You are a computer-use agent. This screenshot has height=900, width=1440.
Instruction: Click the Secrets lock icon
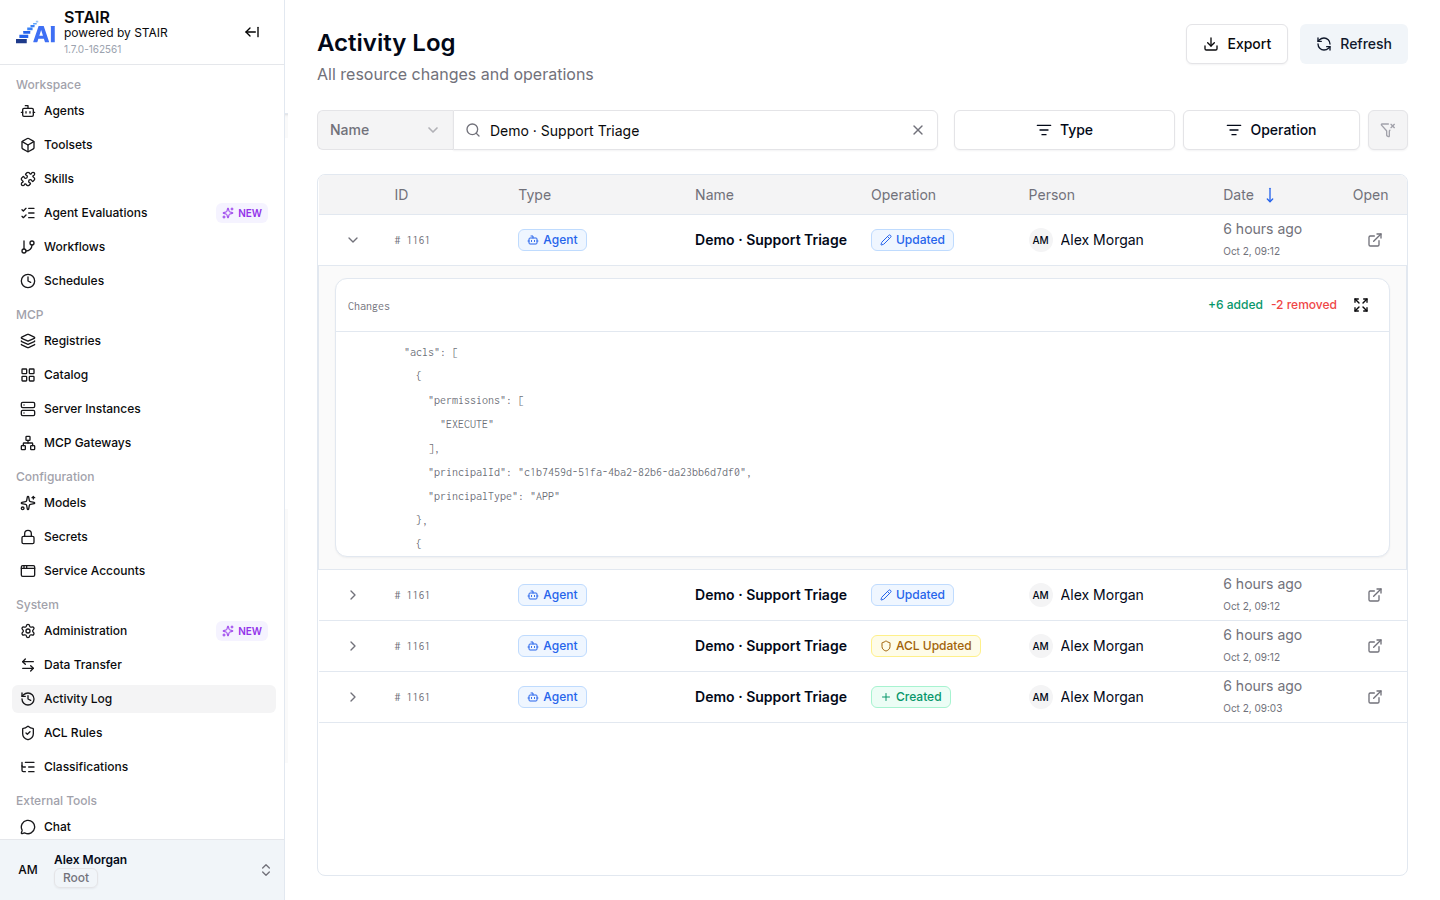28,537
